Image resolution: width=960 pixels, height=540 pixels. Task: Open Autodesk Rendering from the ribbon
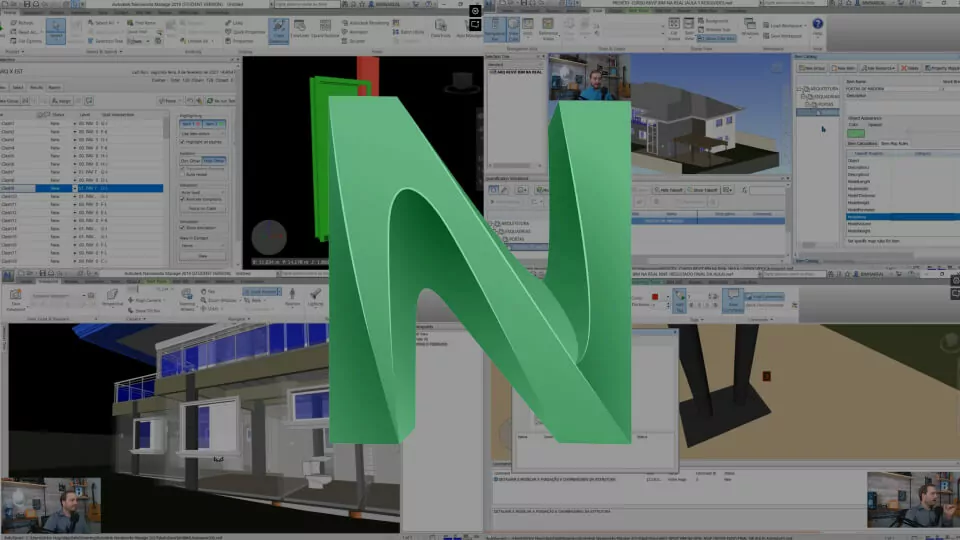click(366, 23)
